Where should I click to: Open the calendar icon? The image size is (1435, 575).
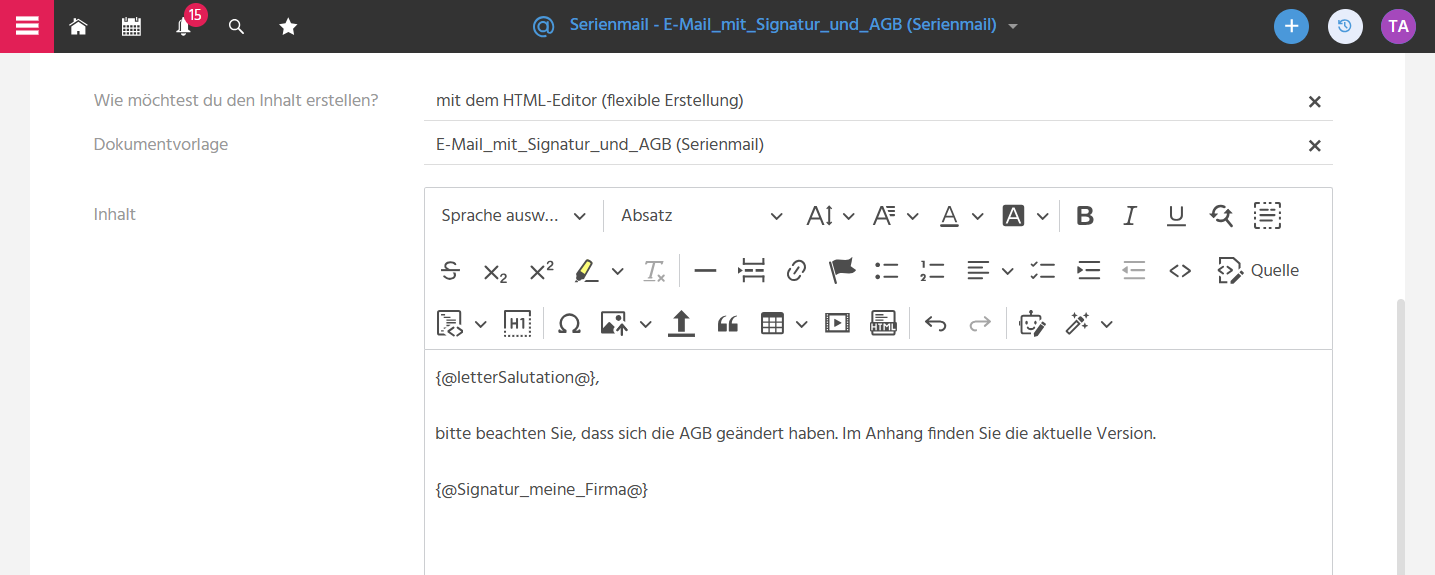[x=131, y=27]
